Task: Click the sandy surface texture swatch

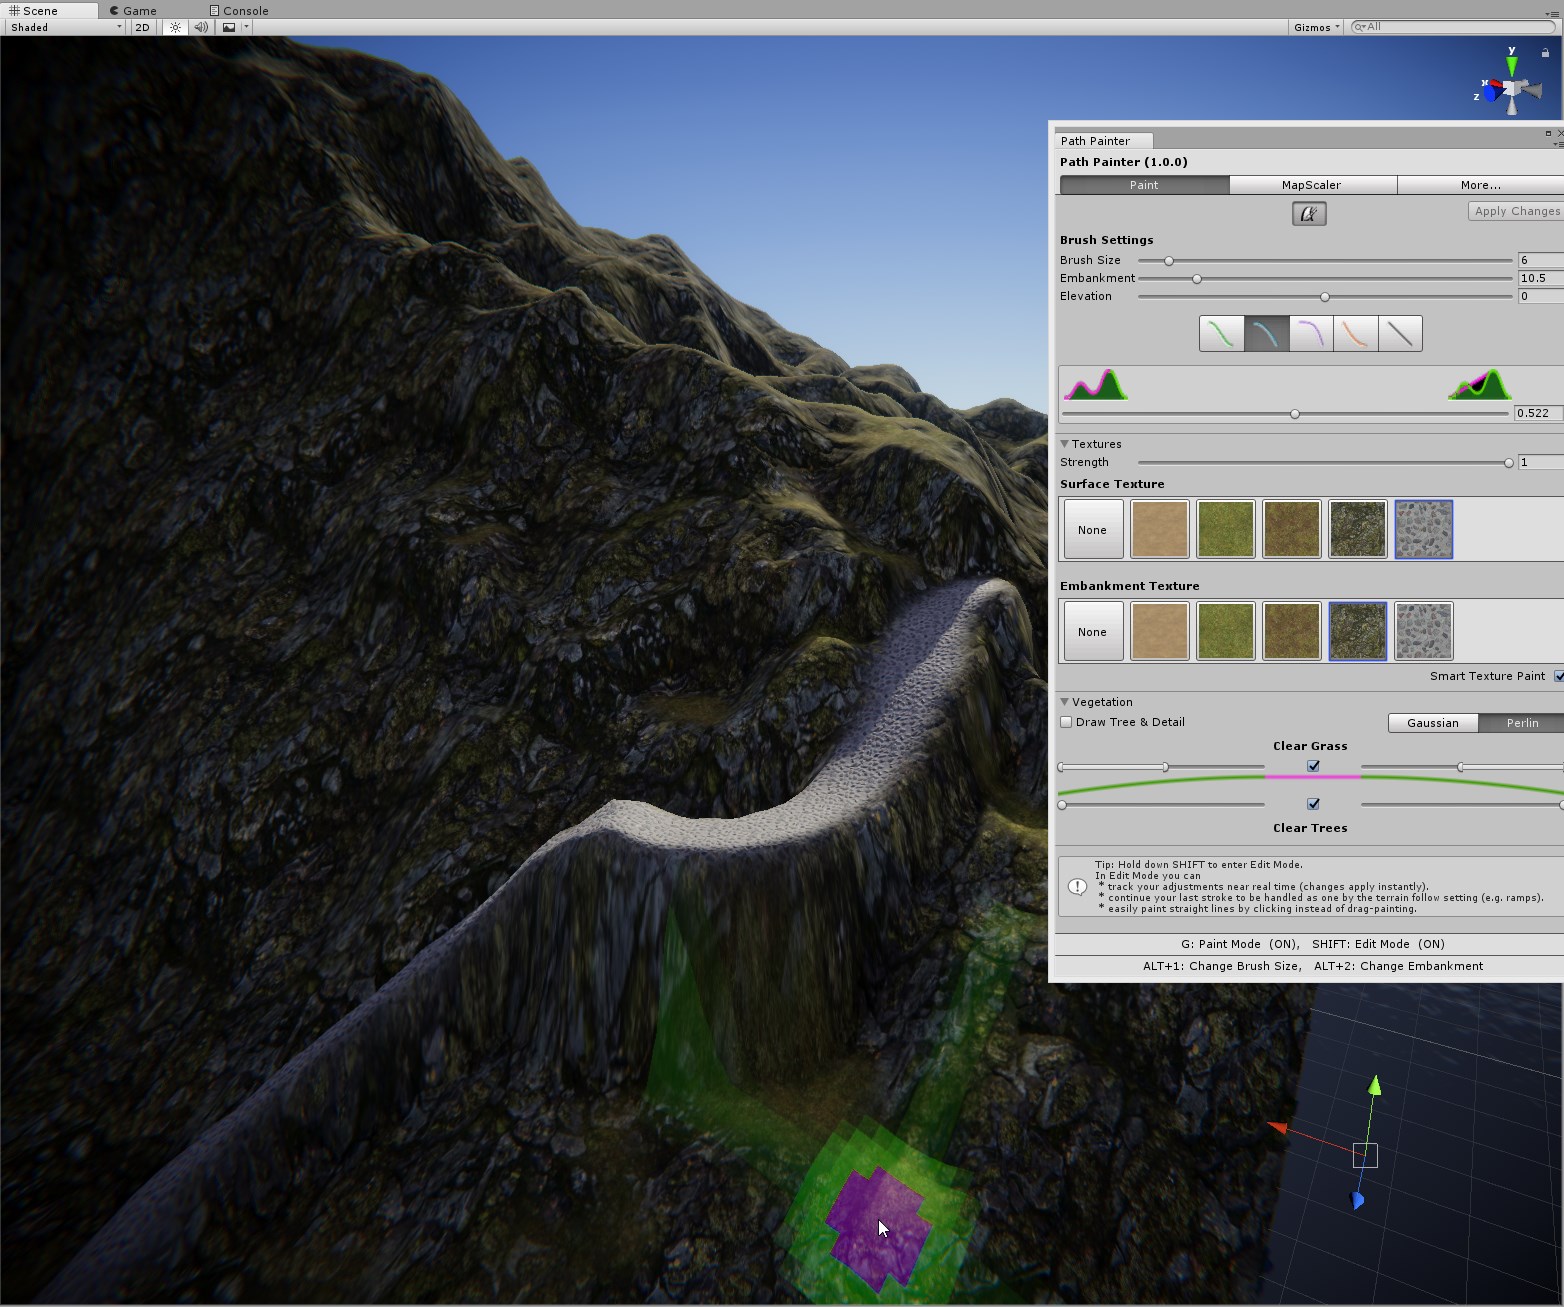Action: coord(1159,529)
